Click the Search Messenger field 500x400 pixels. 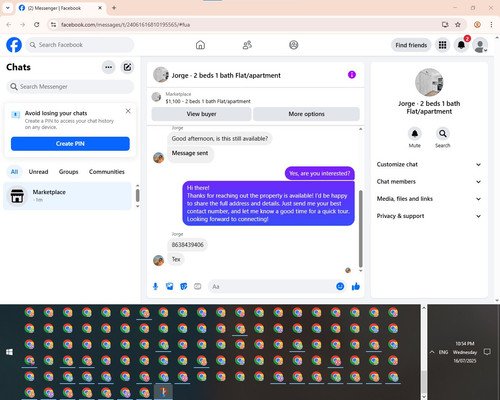click(70, 87)
